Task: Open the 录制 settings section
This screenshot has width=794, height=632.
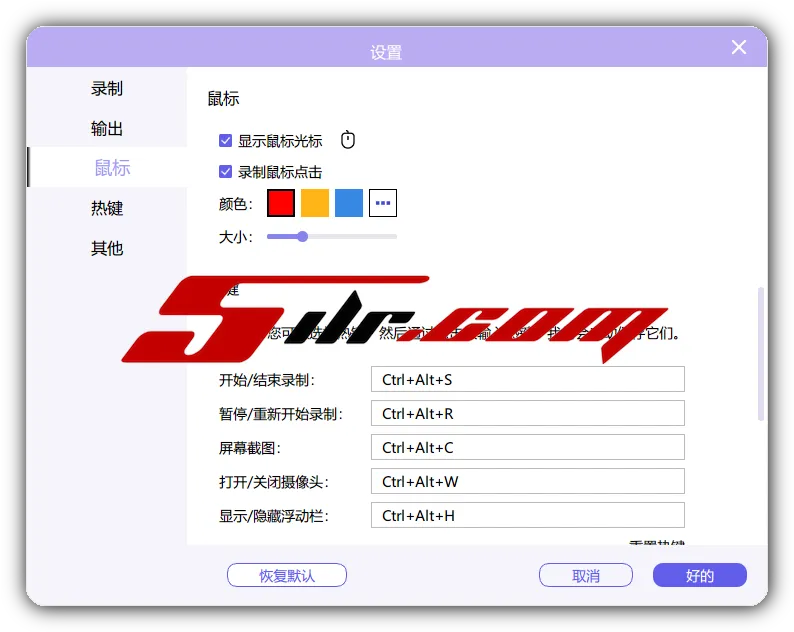Action: pos(107,89)
